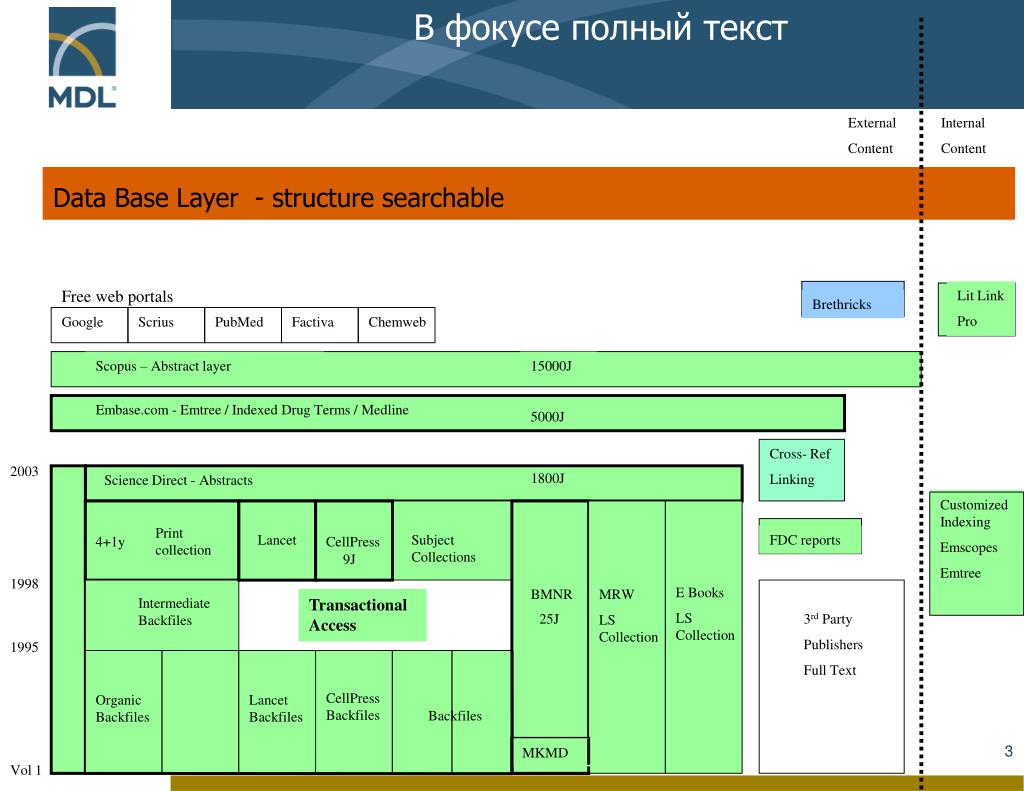
Task: Click the plain 'Backfiles' label
Action: 455,716
